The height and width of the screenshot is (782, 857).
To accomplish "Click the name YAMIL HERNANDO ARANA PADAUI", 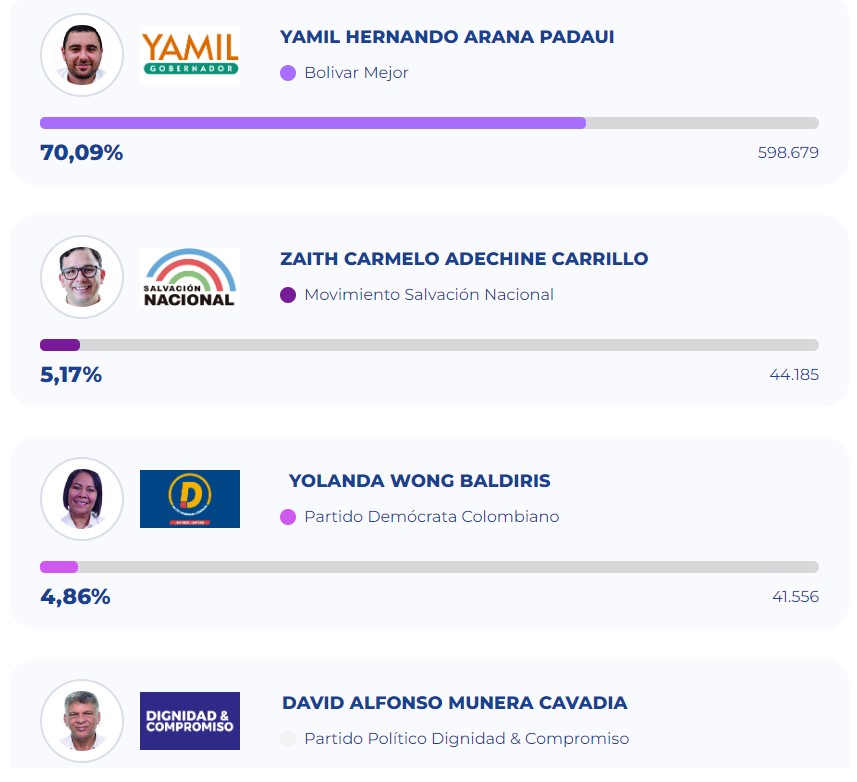I will pos(447,37).
